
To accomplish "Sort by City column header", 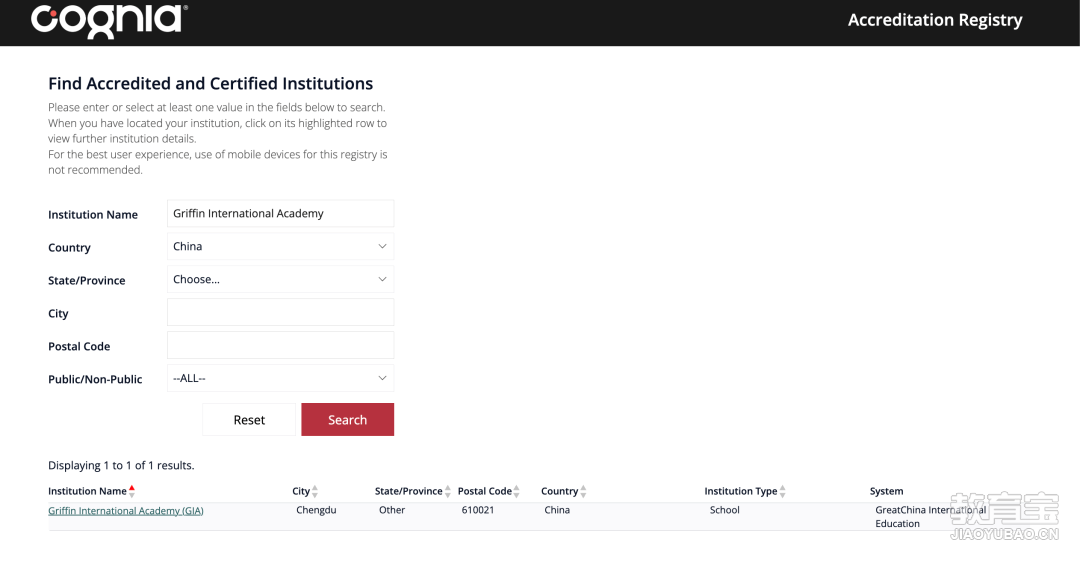I will (305, 491).
